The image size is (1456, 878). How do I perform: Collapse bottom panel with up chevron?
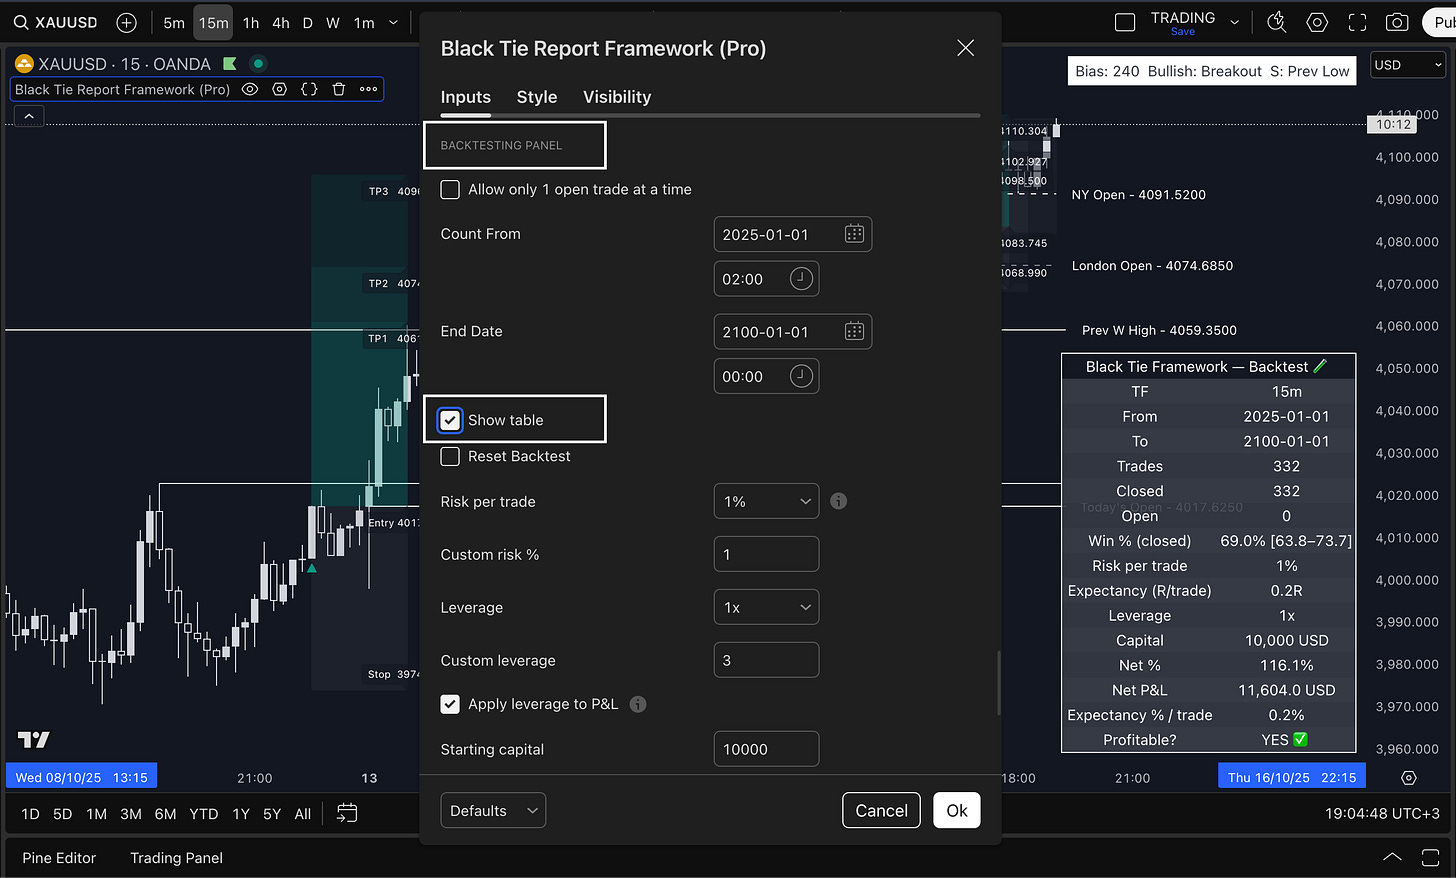click(x=1392, y=857)
